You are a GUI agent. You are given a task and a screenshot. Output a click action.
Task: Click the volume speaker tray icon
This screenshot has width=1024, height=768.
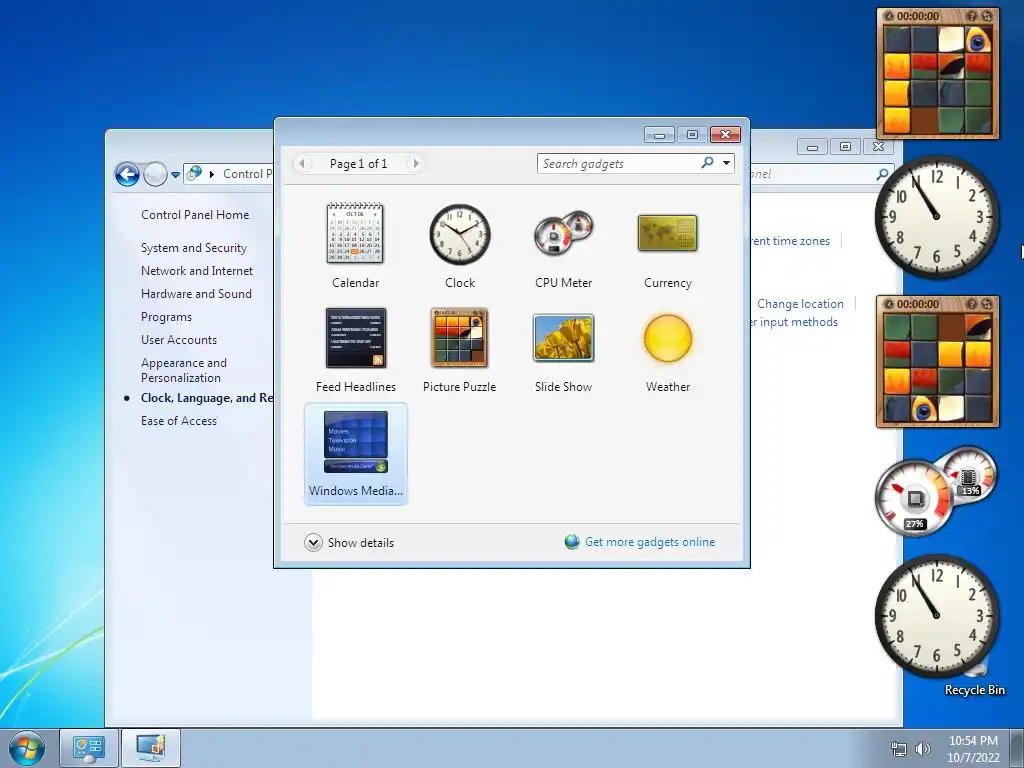(x=923, y=749)
